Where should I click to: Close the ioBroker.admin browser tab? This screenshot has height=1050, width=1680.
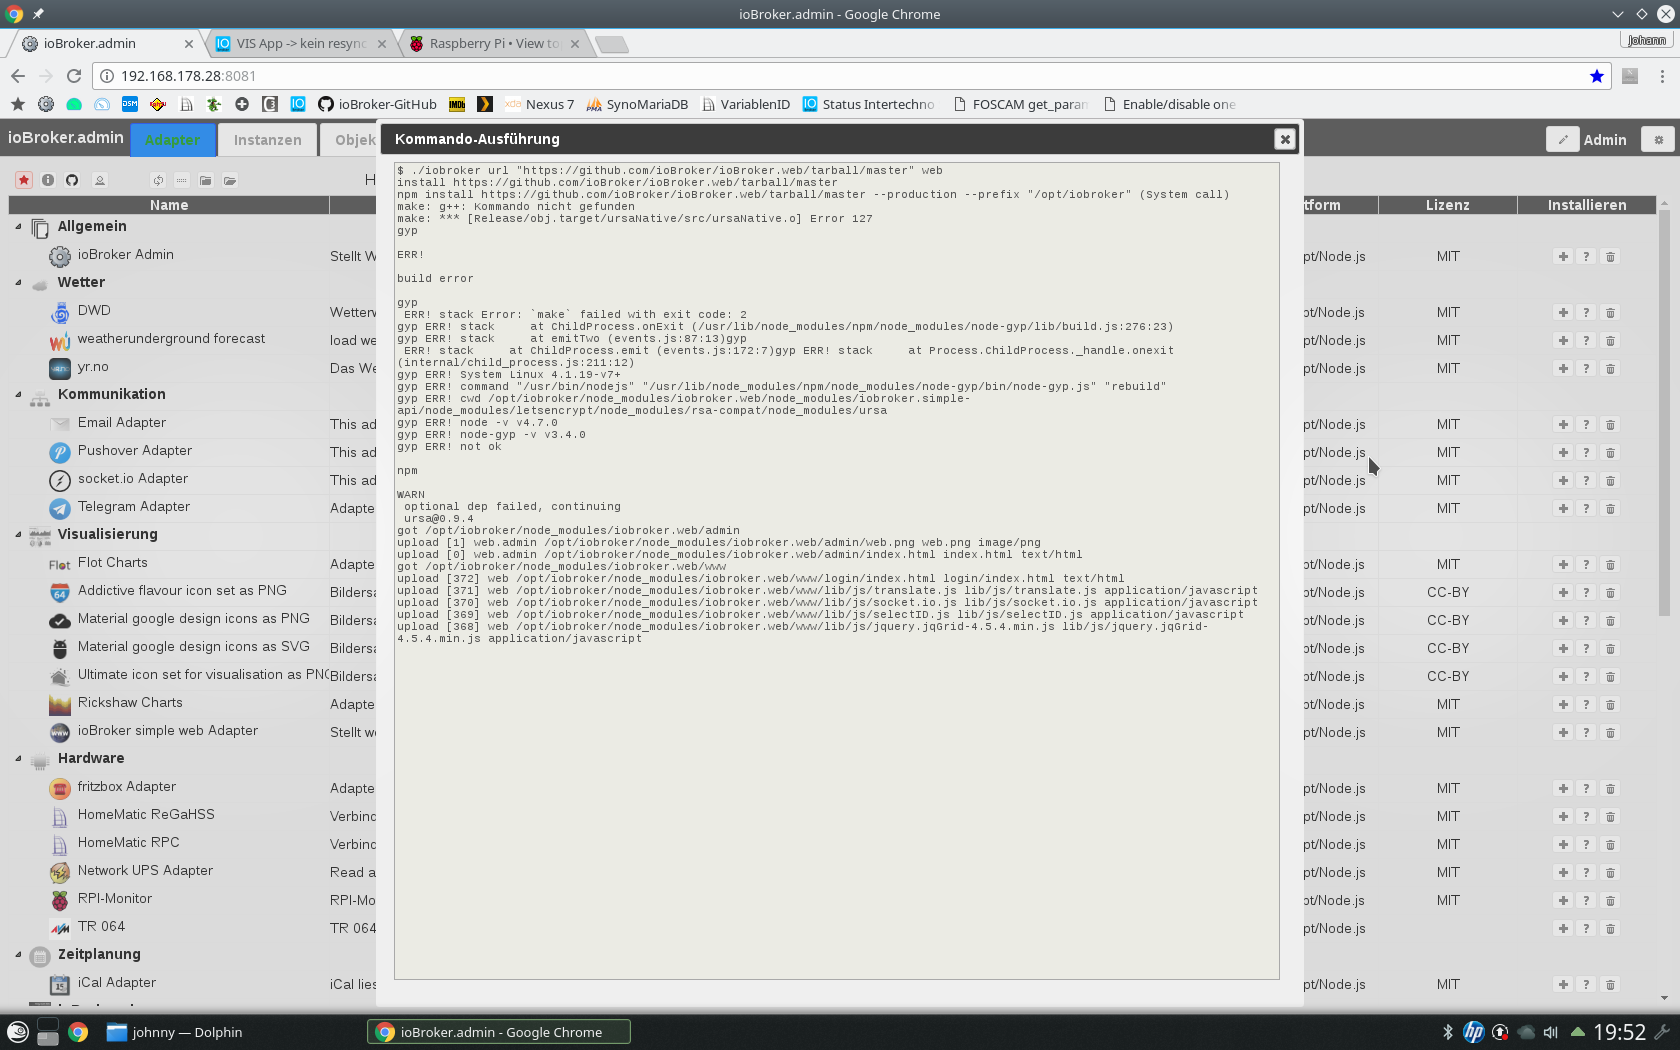(x=189, y=44)
